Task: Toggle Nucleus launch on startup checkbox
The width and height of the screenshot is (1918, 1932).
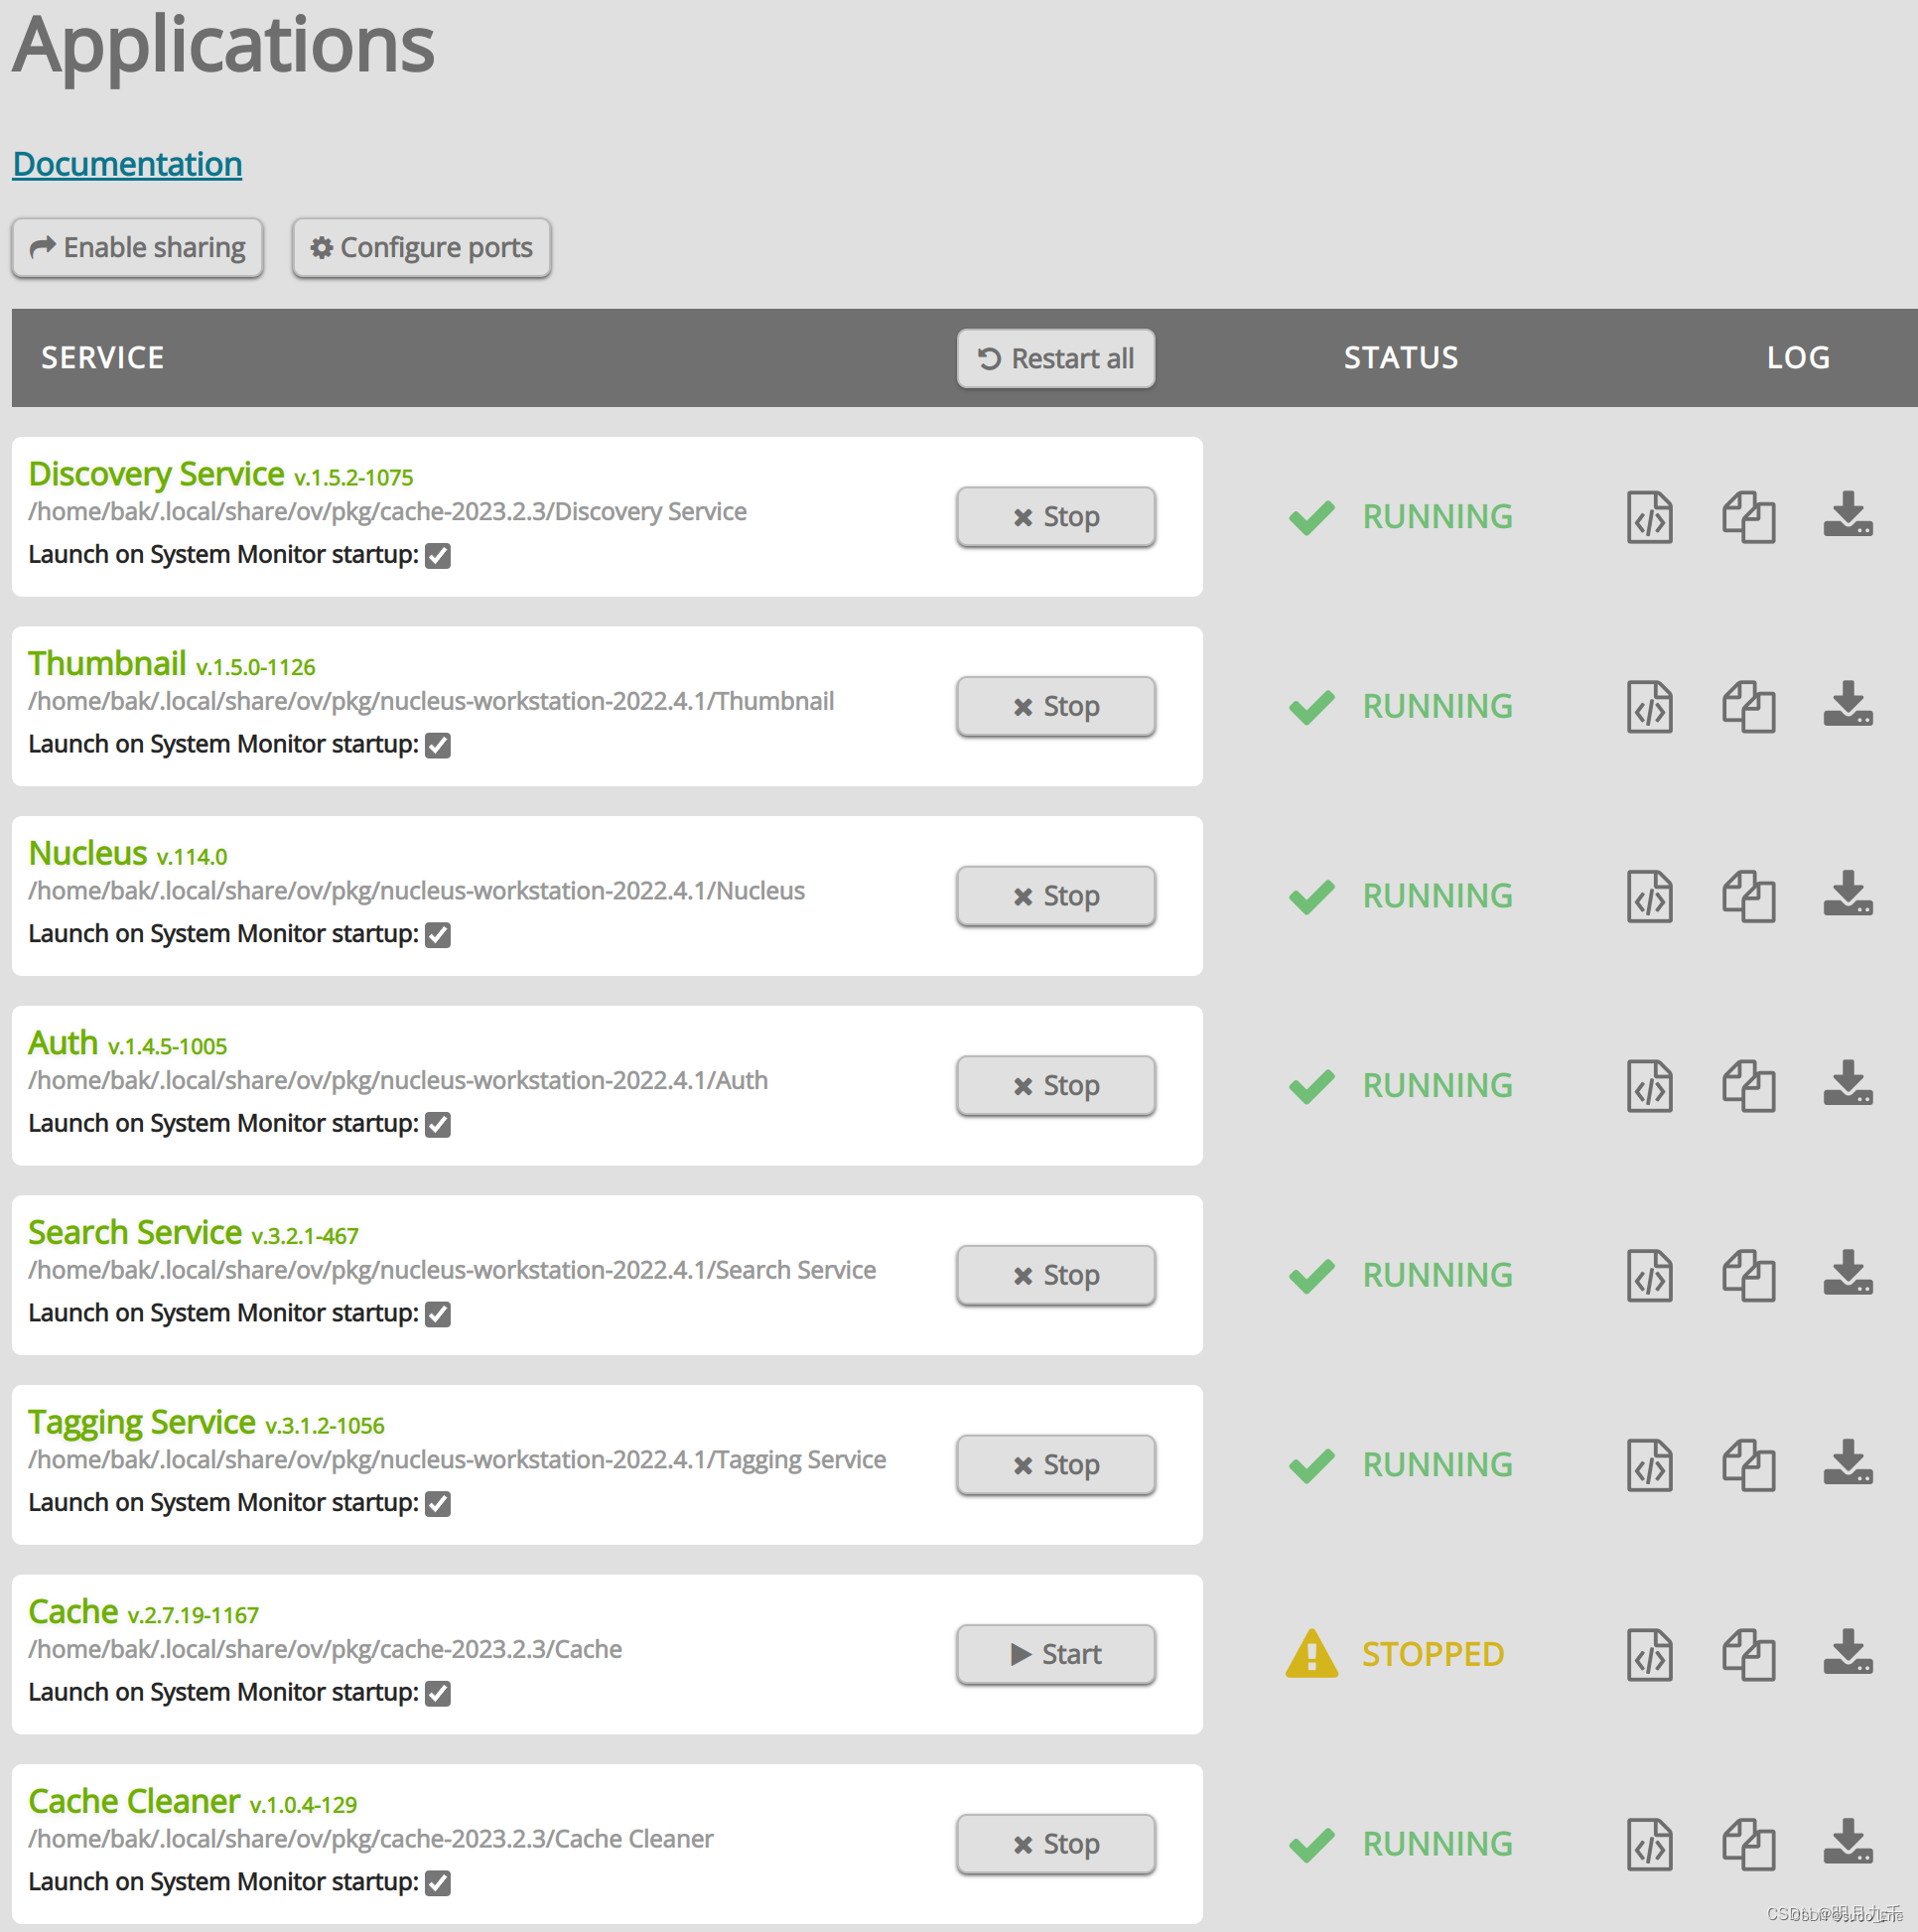Action: pyautogui.click(x=438, y=935)
